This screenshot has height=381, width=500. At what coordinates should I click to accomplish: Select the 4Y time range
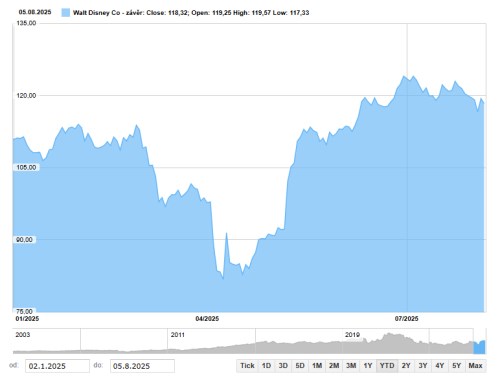point(440,366)
